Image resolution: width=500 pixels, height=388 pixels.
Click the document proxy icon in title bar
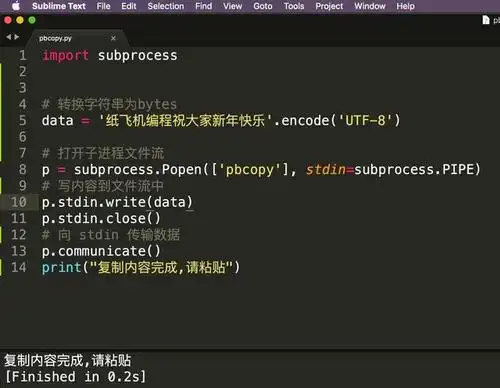pyautogui.click(x=486, y=20)
